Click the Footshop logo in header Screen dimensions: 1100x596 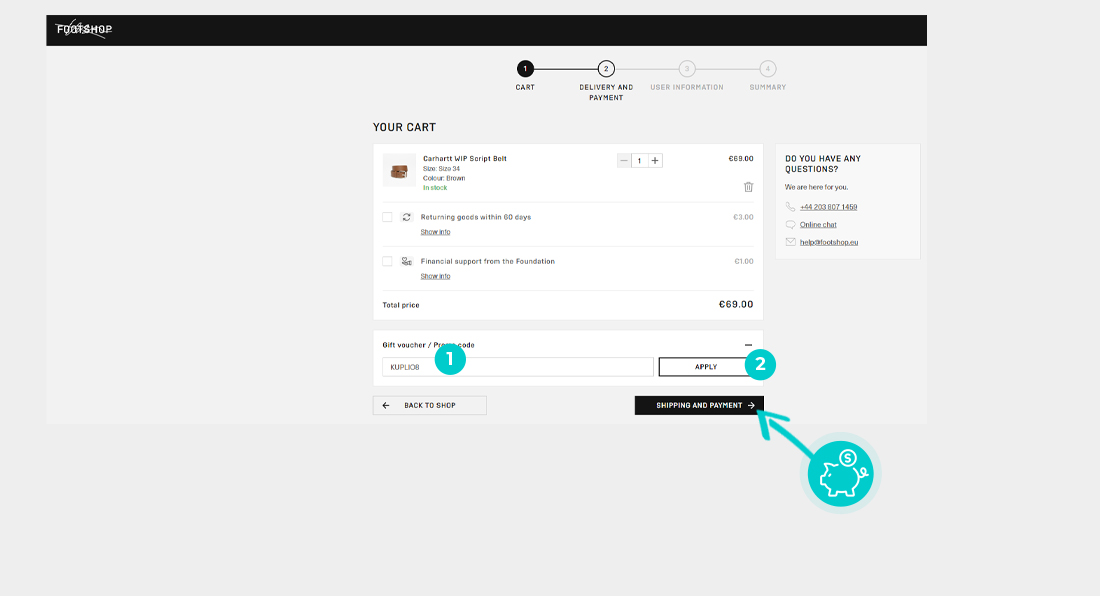click(x=84, y=29)
